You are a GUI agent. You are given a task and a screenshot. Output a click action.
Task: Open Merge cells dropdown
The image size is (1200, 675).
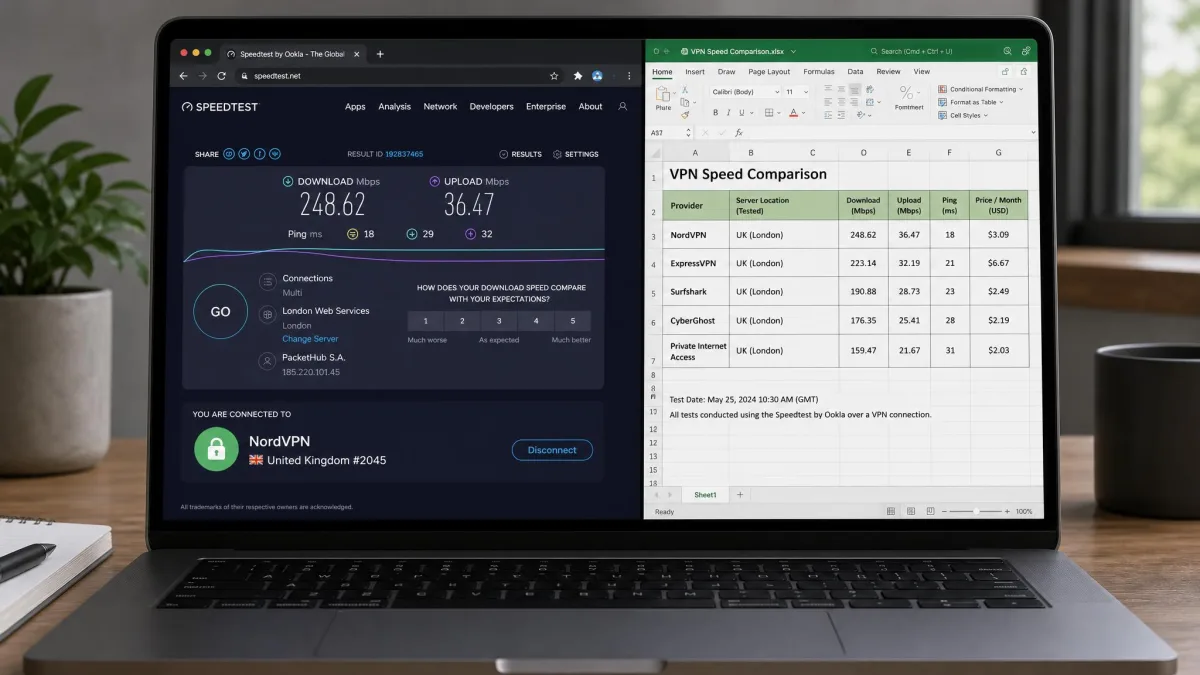click(879, 102)
